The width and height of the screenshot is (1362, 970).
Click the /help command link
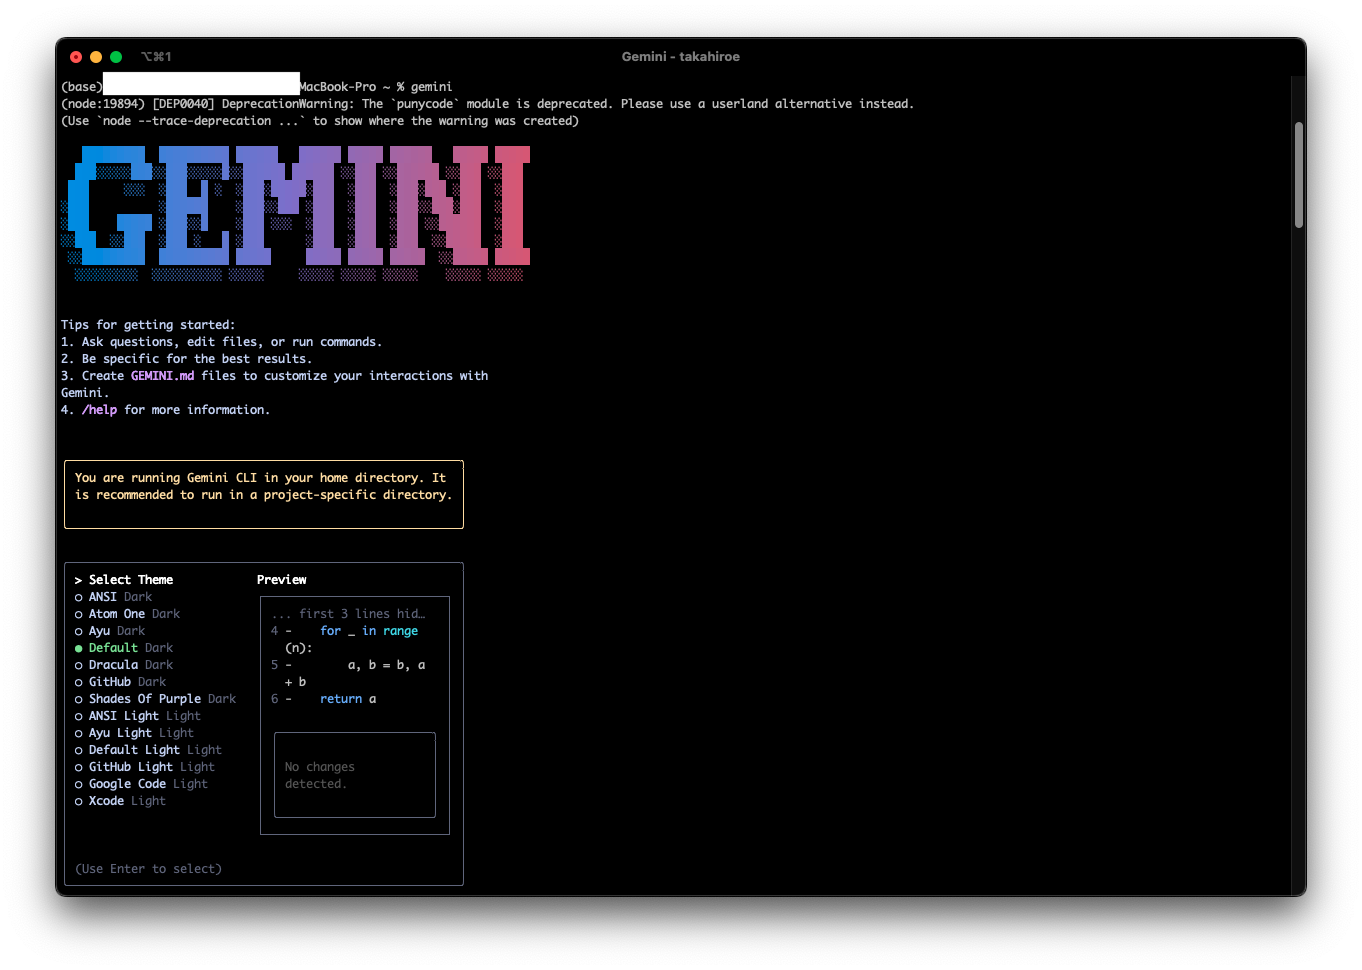pos(99,409)
